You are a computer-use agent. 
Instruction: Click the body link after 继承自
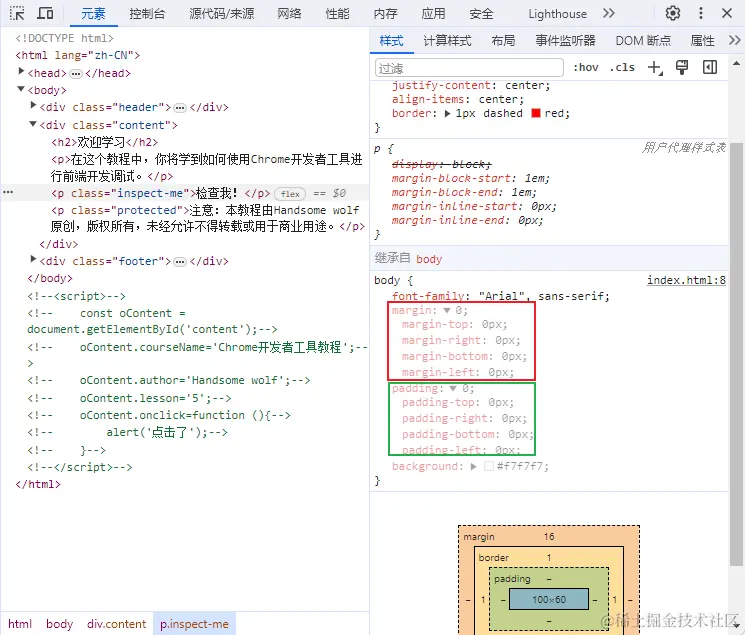point(429,259)
